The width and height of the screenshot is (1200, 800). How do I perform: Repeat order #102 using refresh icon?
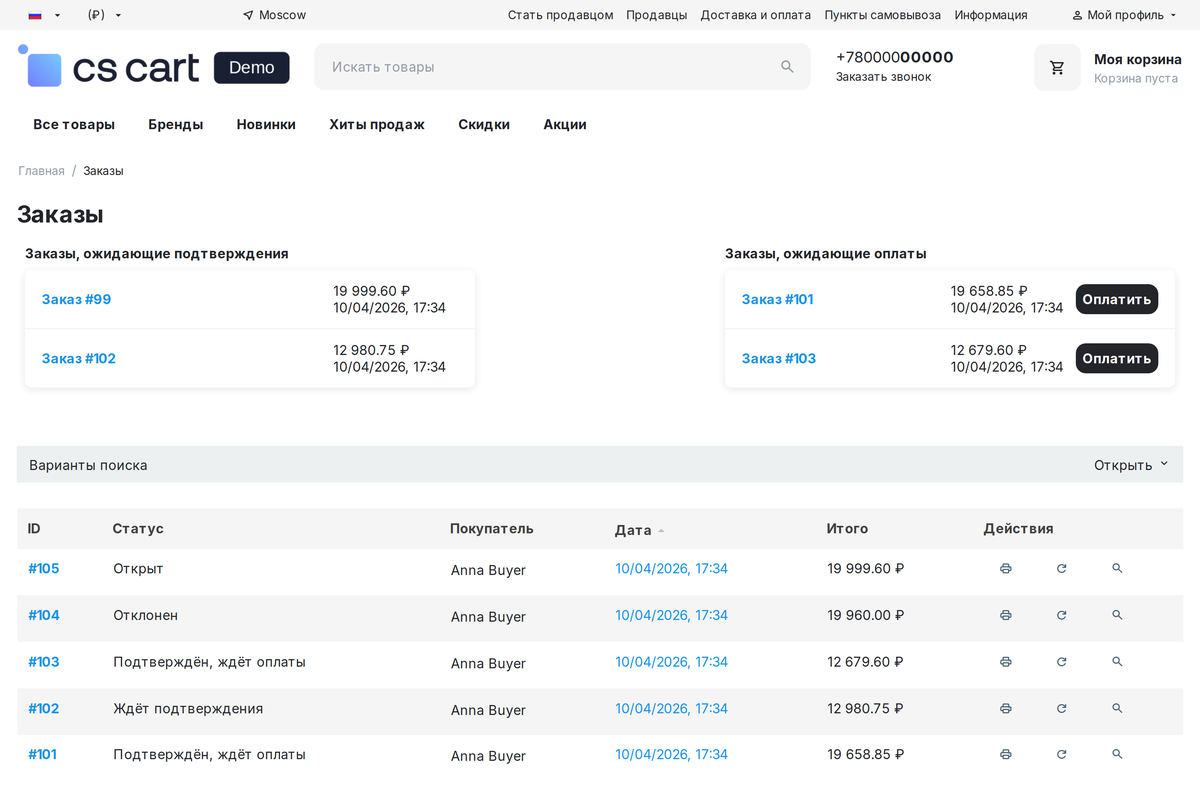click(x=1061, y=709)
